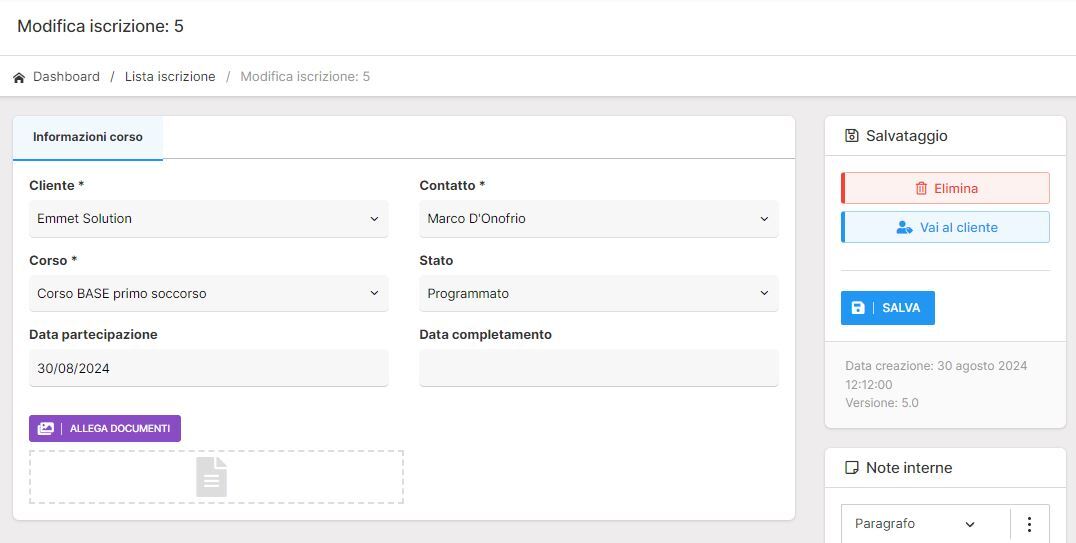Image resolution: width=1076 pixels, height=543 pixels.
Task: Navigate to Dashboard breadcrumb link
Action: [66, 77]
